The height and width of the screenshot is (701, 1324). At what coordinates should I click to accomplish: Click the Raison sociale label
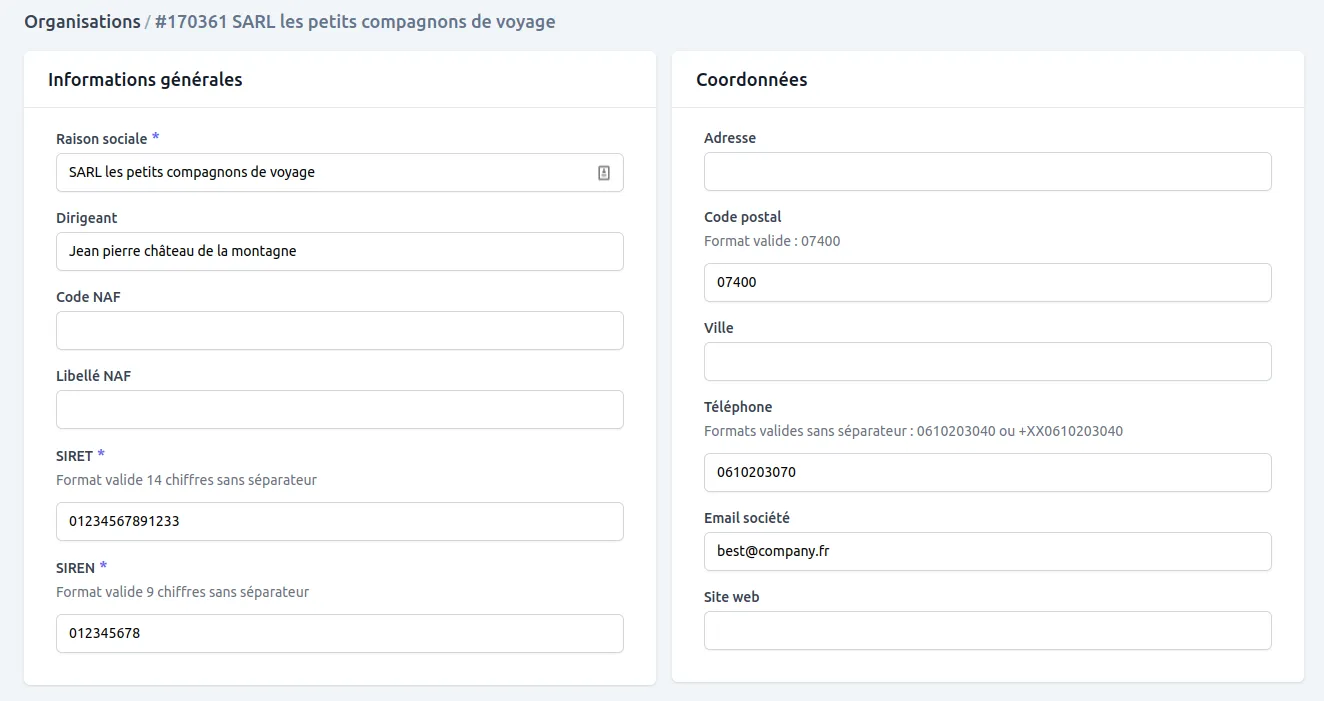pos(101,139)
